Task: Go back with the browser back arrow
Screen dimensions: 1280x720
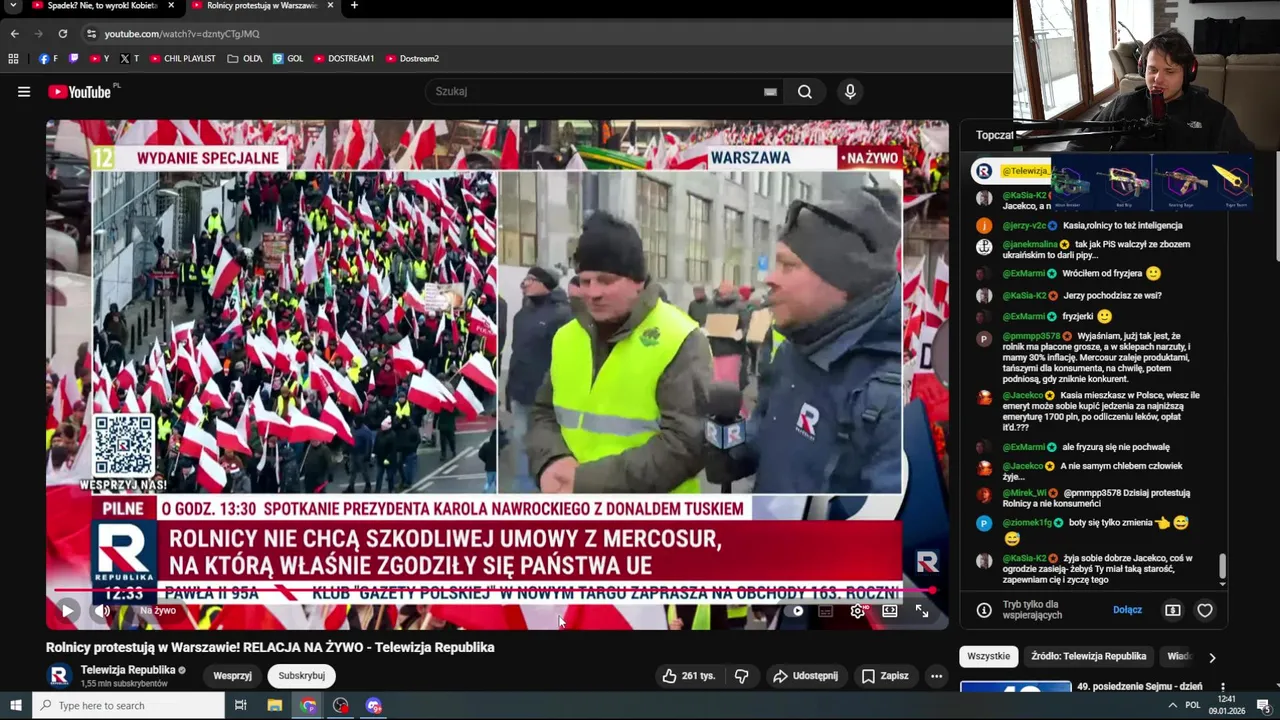Action: pyautogui.click(x=14, y=34)
